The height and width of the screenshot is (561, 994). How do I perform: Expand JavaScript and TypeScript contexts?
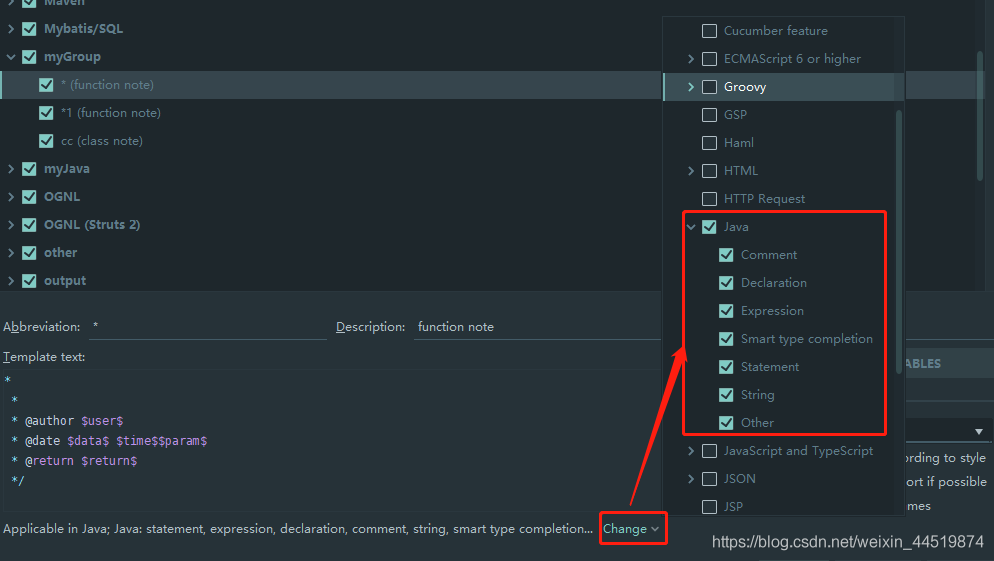coord(691,451)
